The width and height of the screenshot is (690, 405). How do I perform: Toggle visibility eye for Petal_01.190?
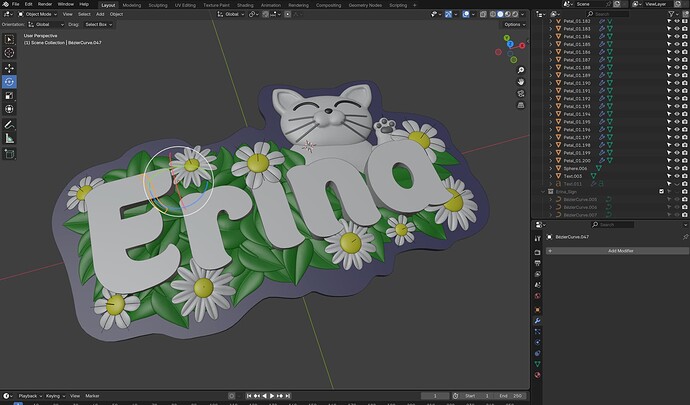pyautogui.click(x=677, y=83)
